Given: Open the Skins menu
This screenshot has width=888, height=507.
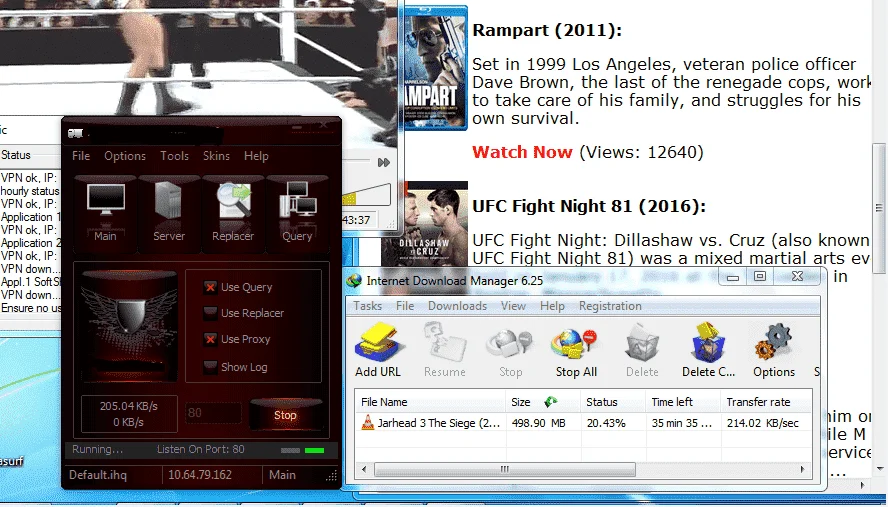Looking at the screenshot, I should (216, 156).
